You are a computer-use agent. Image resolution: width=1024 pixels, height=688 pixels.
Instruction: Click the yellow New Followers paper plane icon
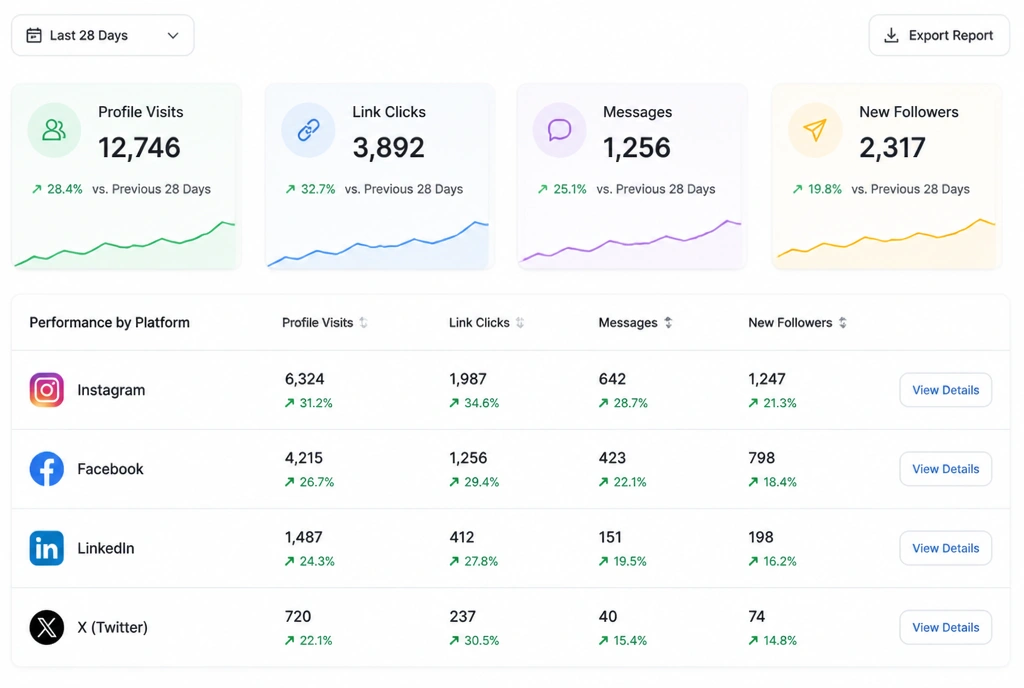[815, 130]
